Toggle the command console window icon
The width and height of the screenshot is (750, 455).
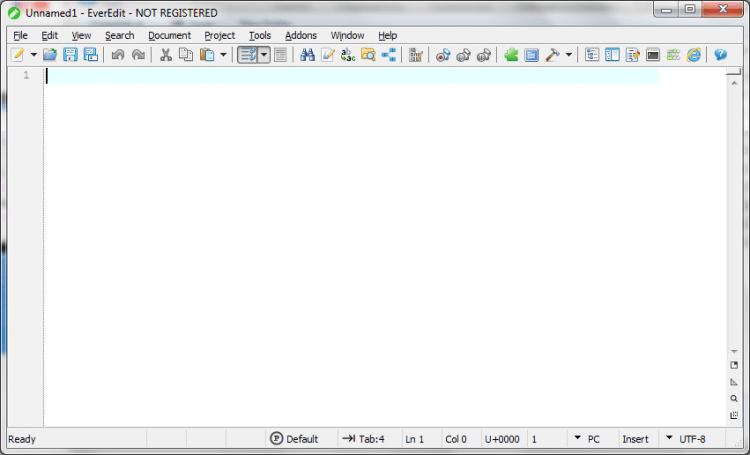(x=653, y=55)
